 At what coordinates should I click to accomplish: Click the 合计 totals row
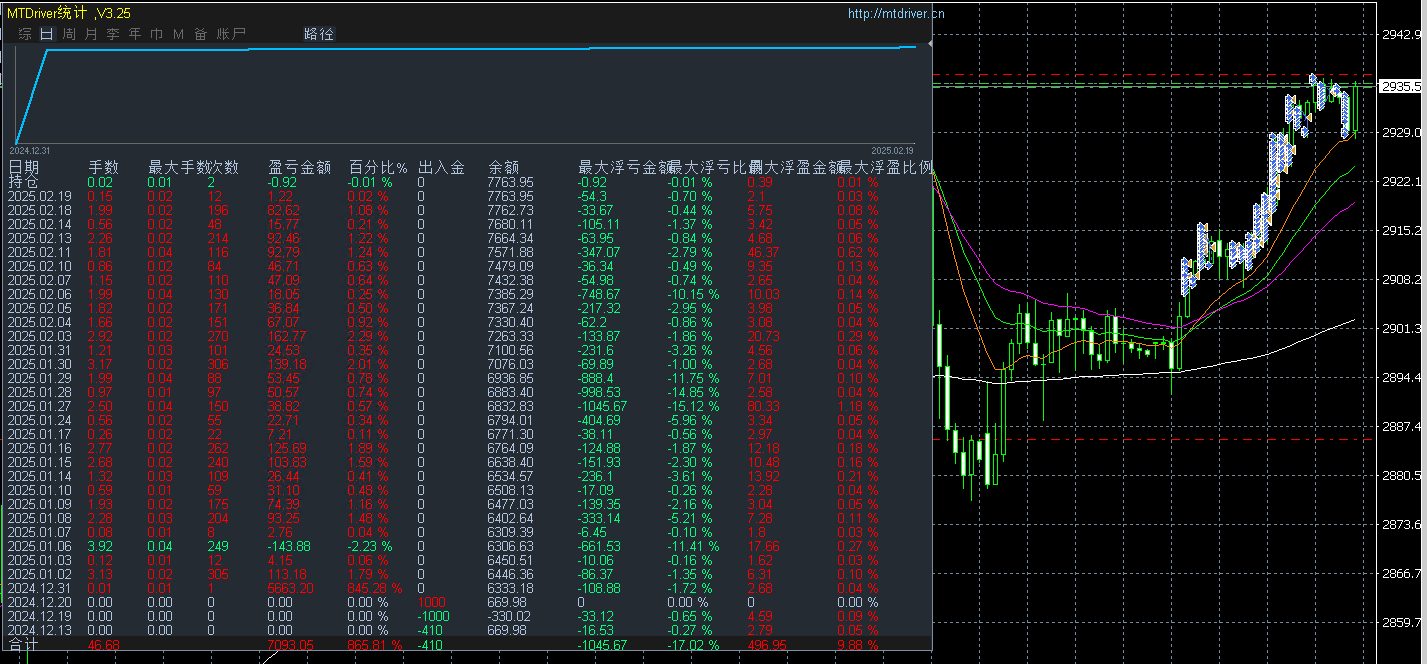click(x=24, y=645)
